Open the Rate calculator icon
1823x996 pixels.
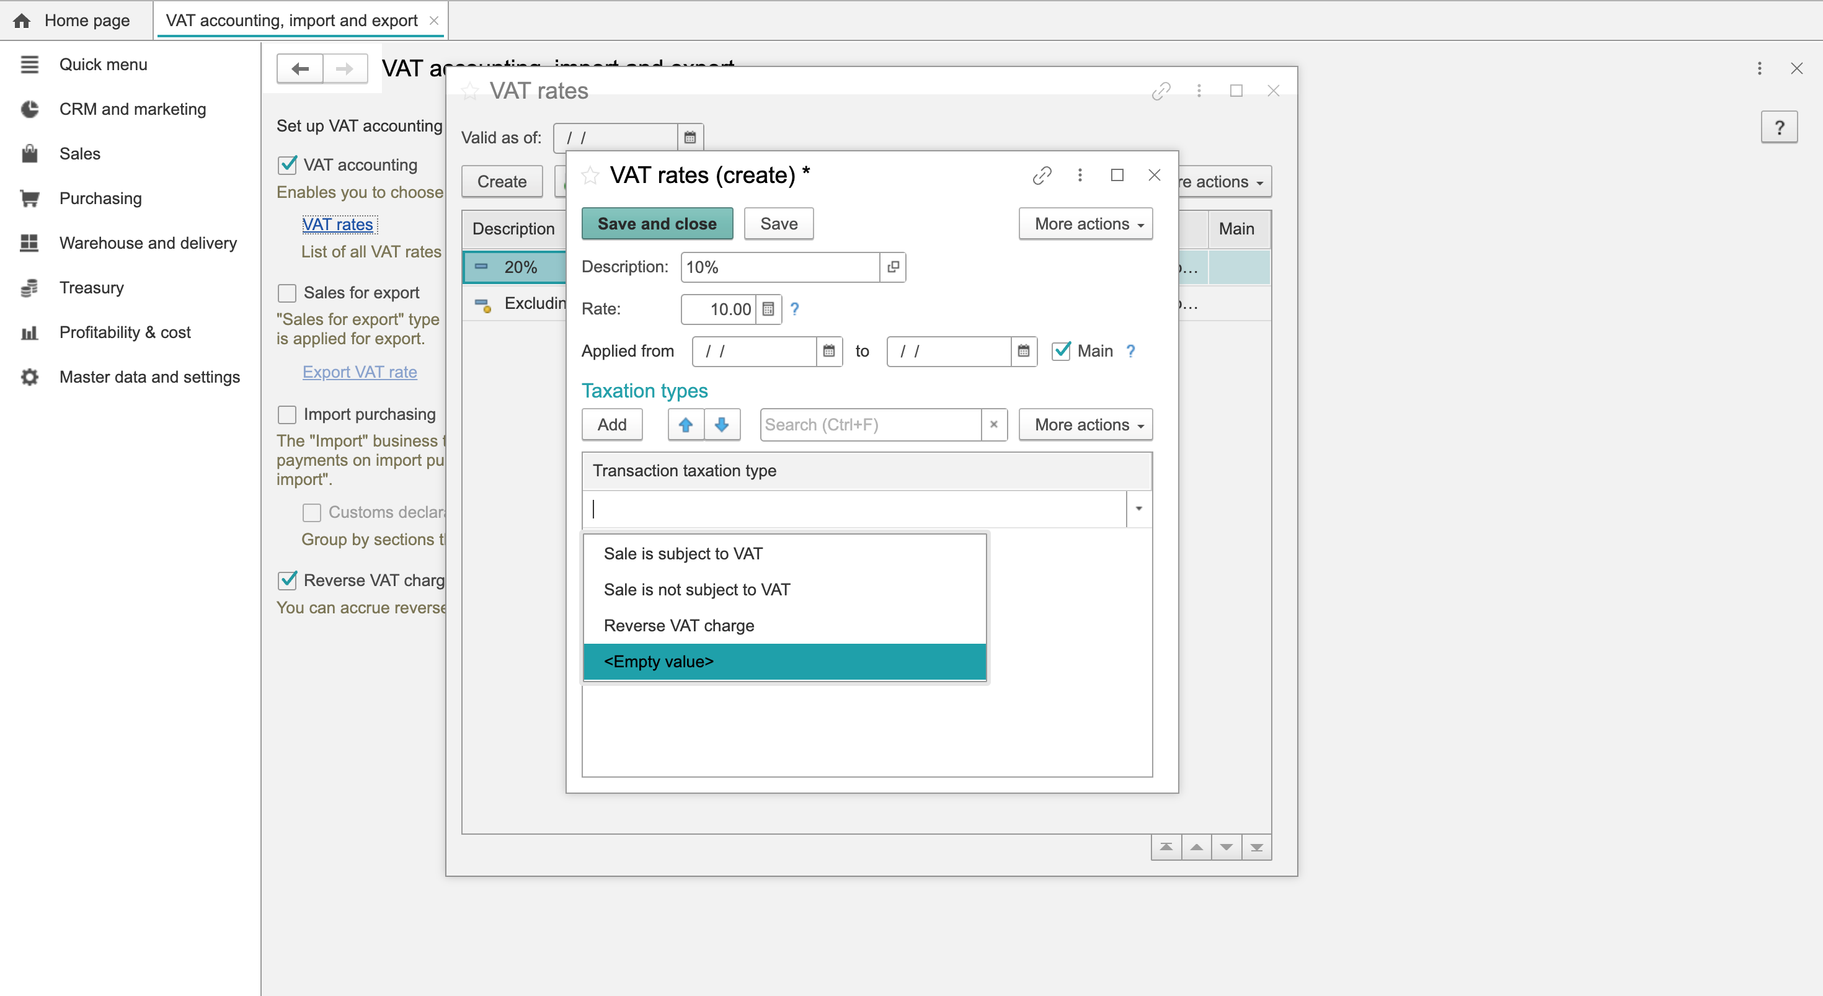[x=768, y=309]
